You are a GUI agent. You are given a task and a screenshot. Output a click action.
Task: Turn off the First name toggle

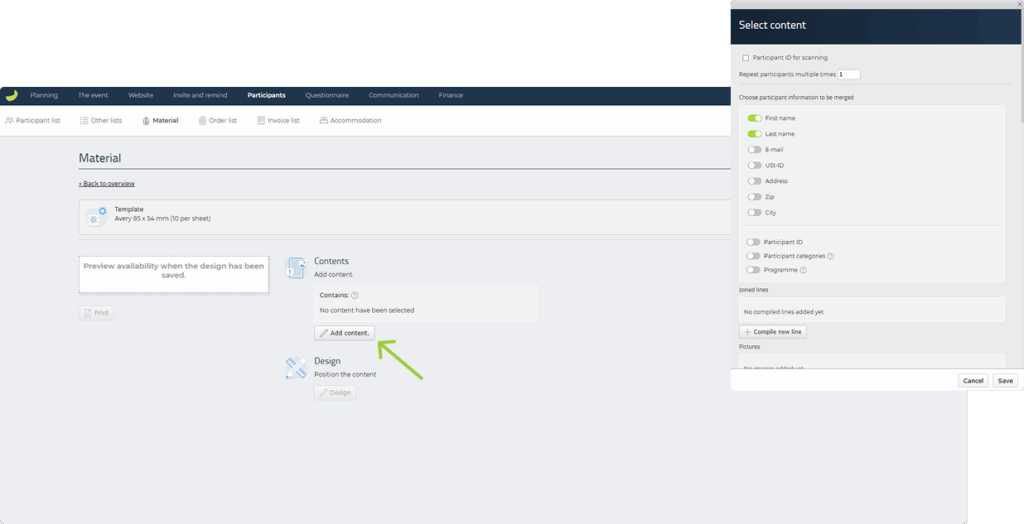[754, 118]
